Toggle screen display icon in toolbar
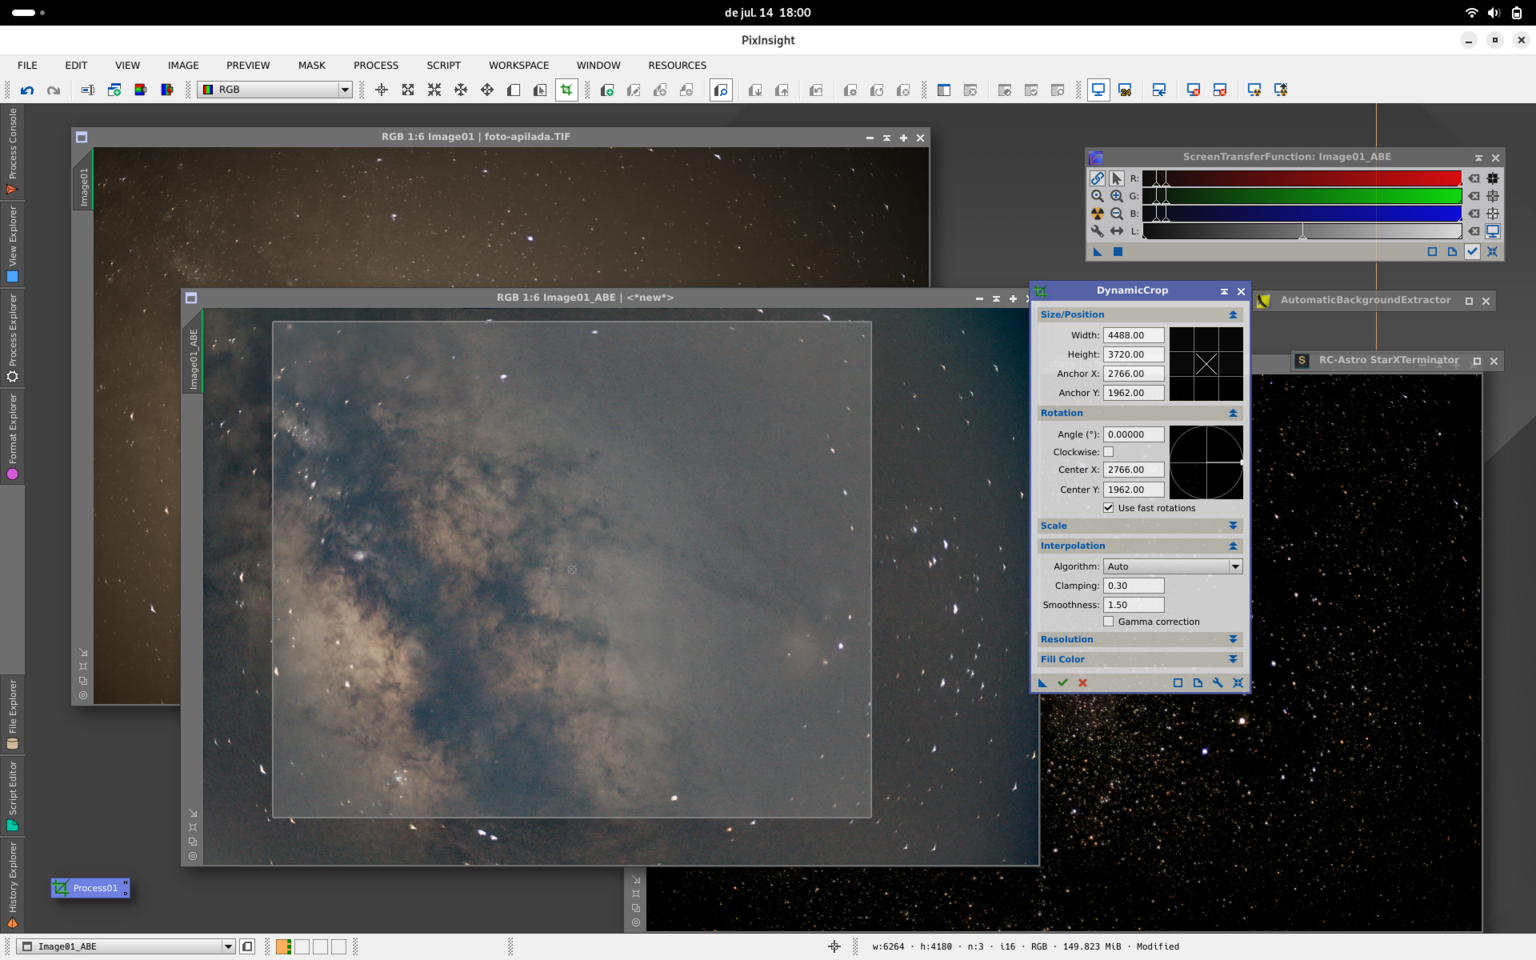Viewport: 1536px width, 960px height. (1098, 90)
